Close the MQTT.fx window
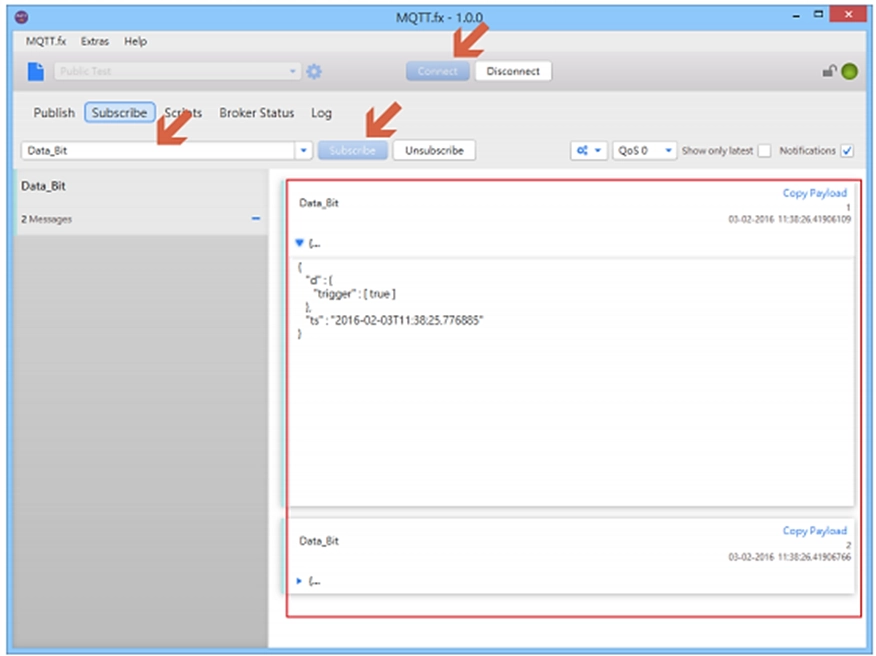Screen dimensions: 876x656 click(848, 15)
